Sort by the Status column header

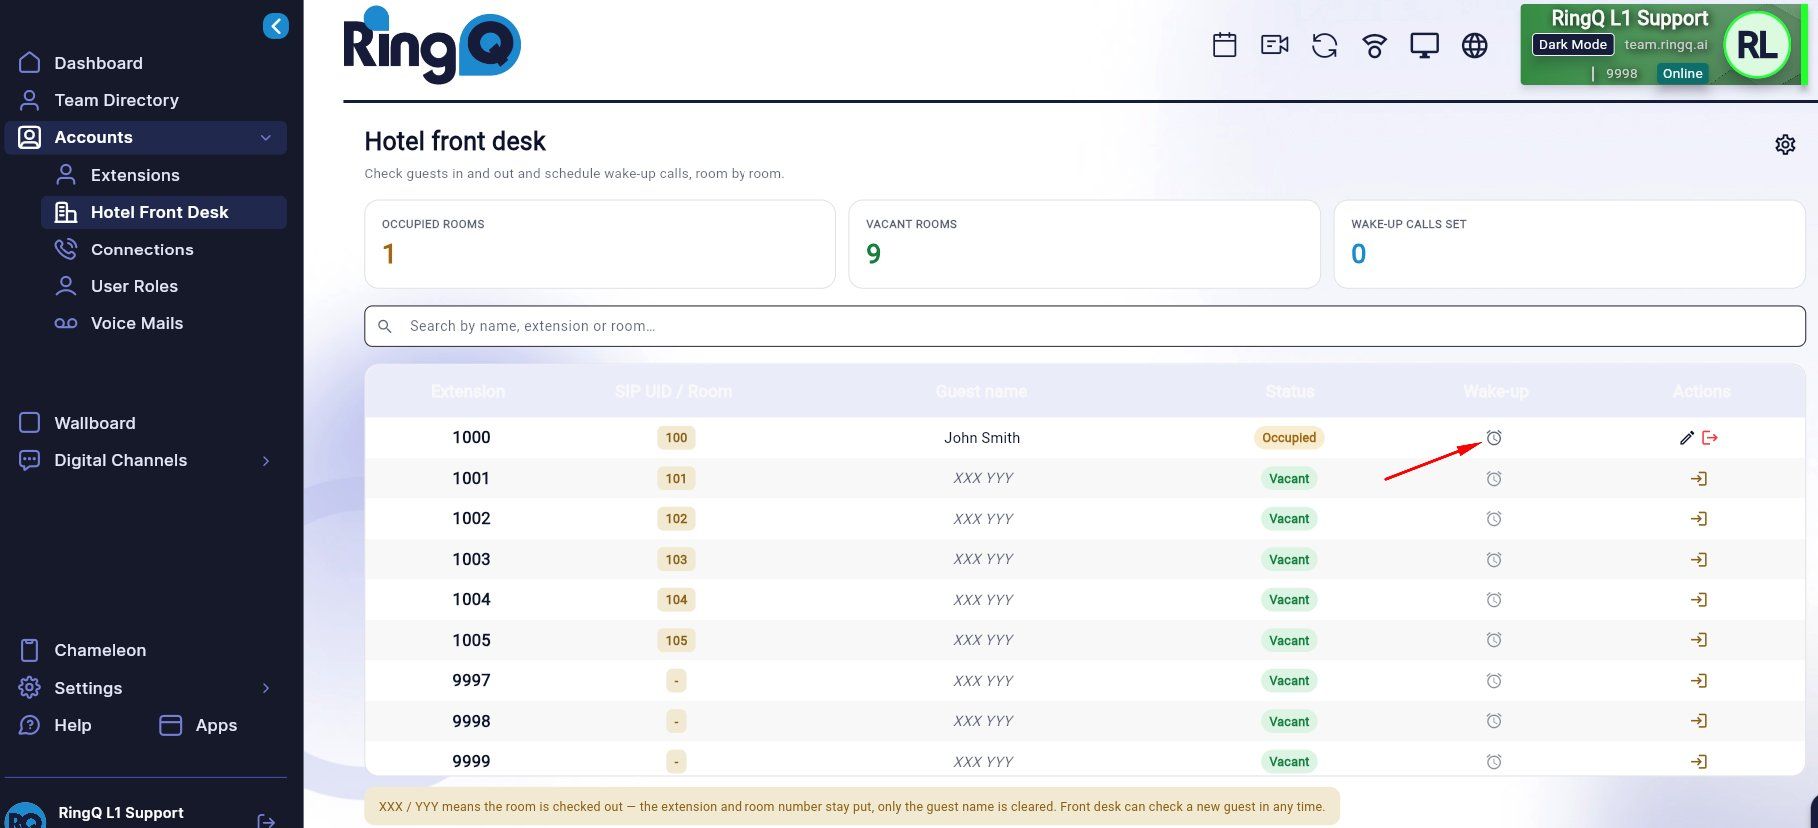click(x=1289, y=391)
